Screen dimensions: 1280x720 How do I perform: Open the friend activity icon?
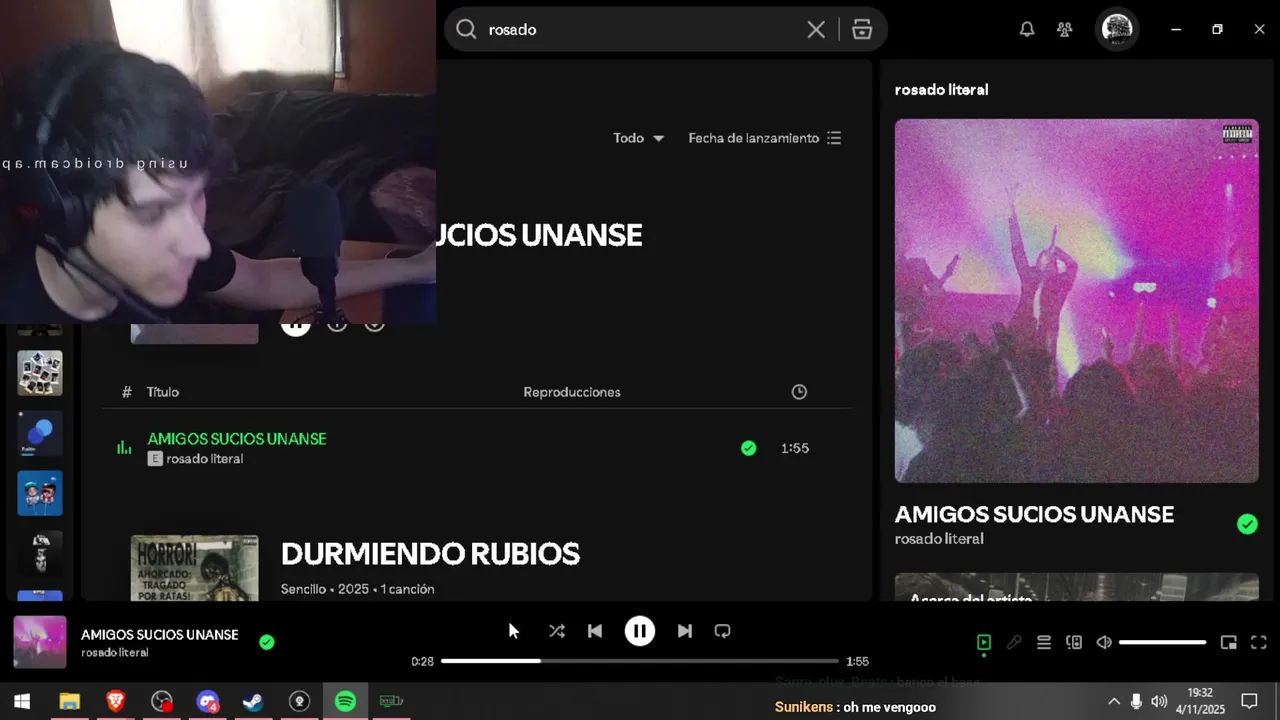coord(1065,30)
